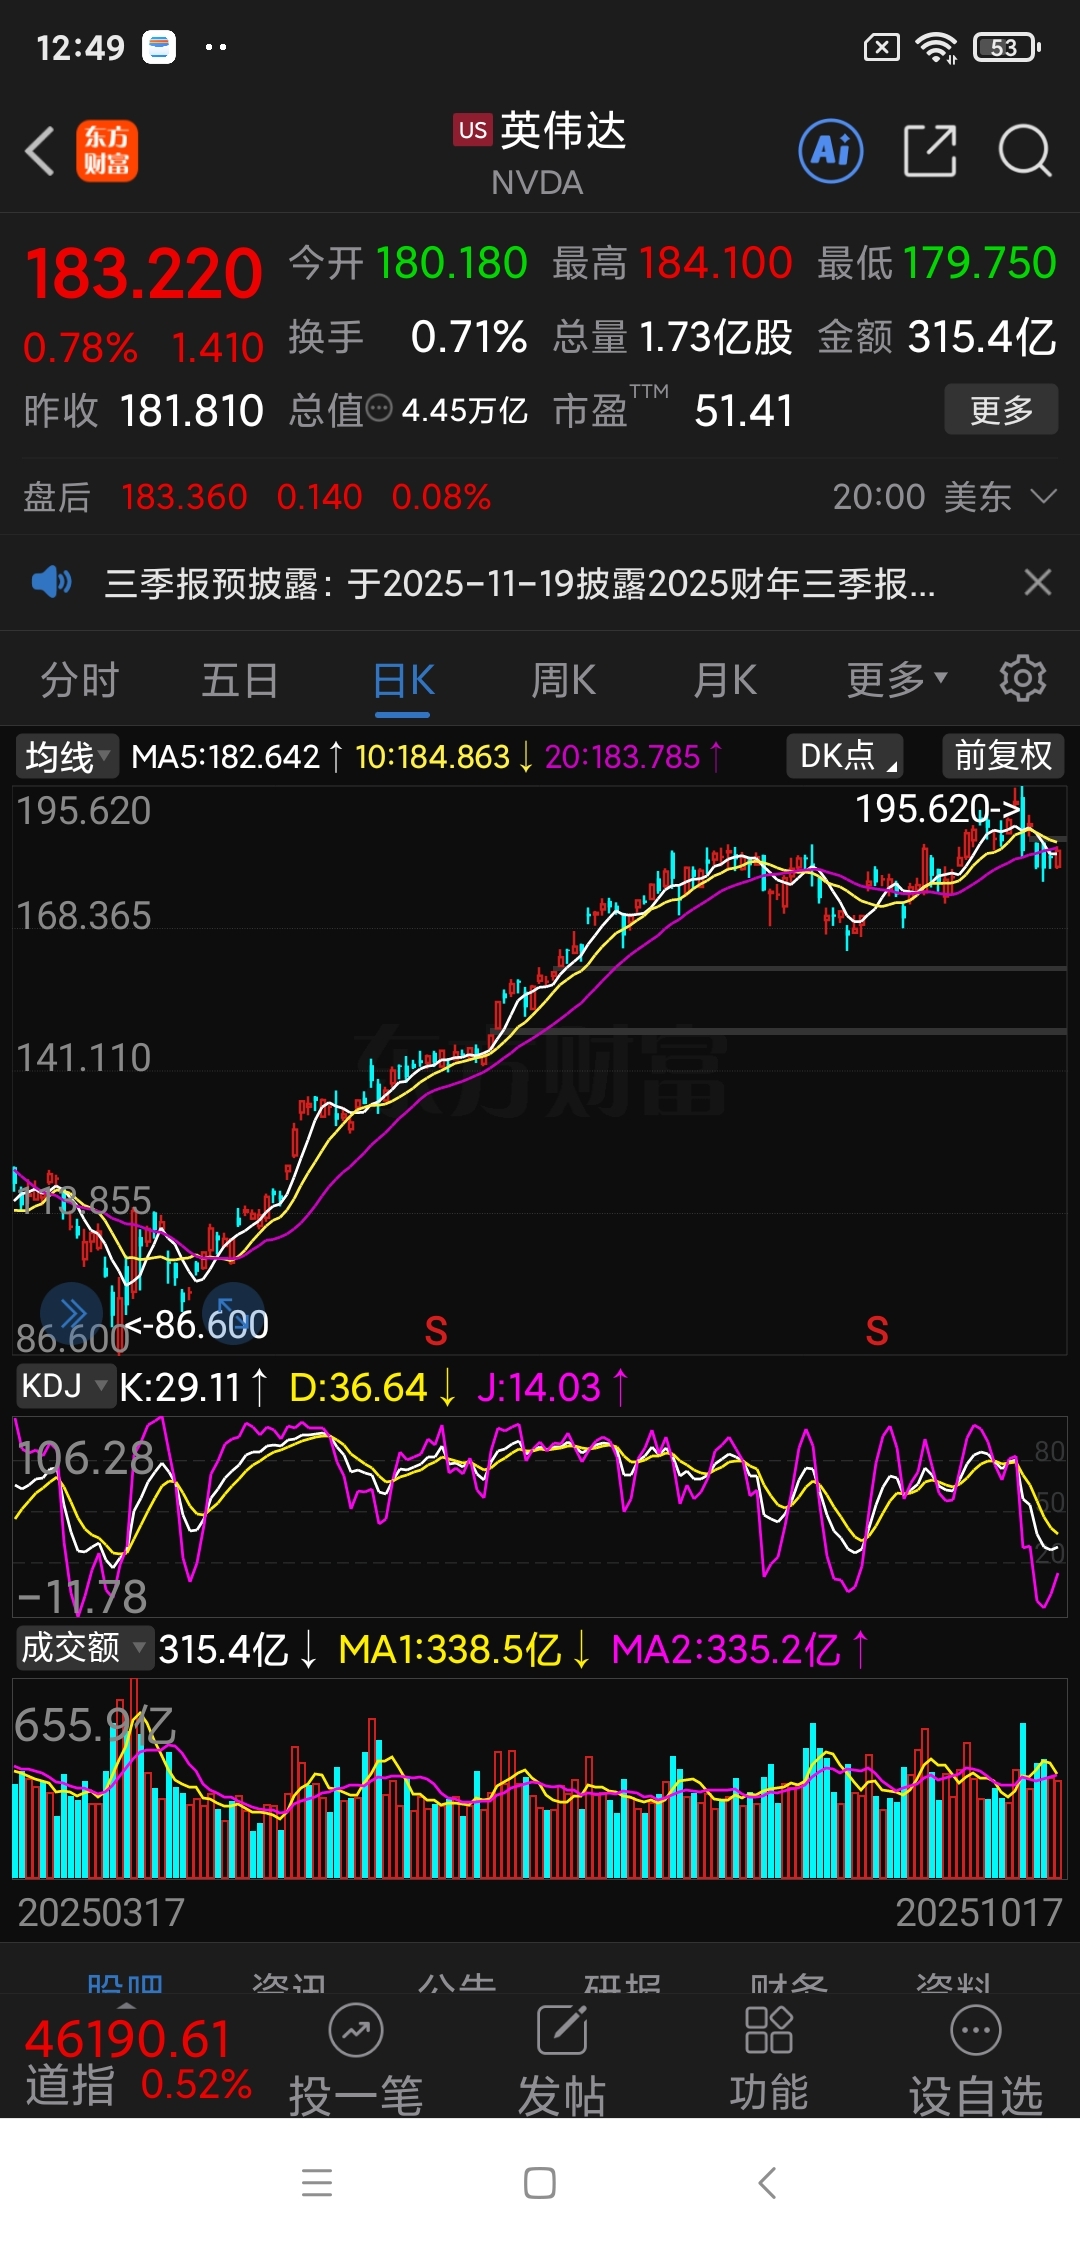Tap the 86.600 low price label

point(198,1325)
